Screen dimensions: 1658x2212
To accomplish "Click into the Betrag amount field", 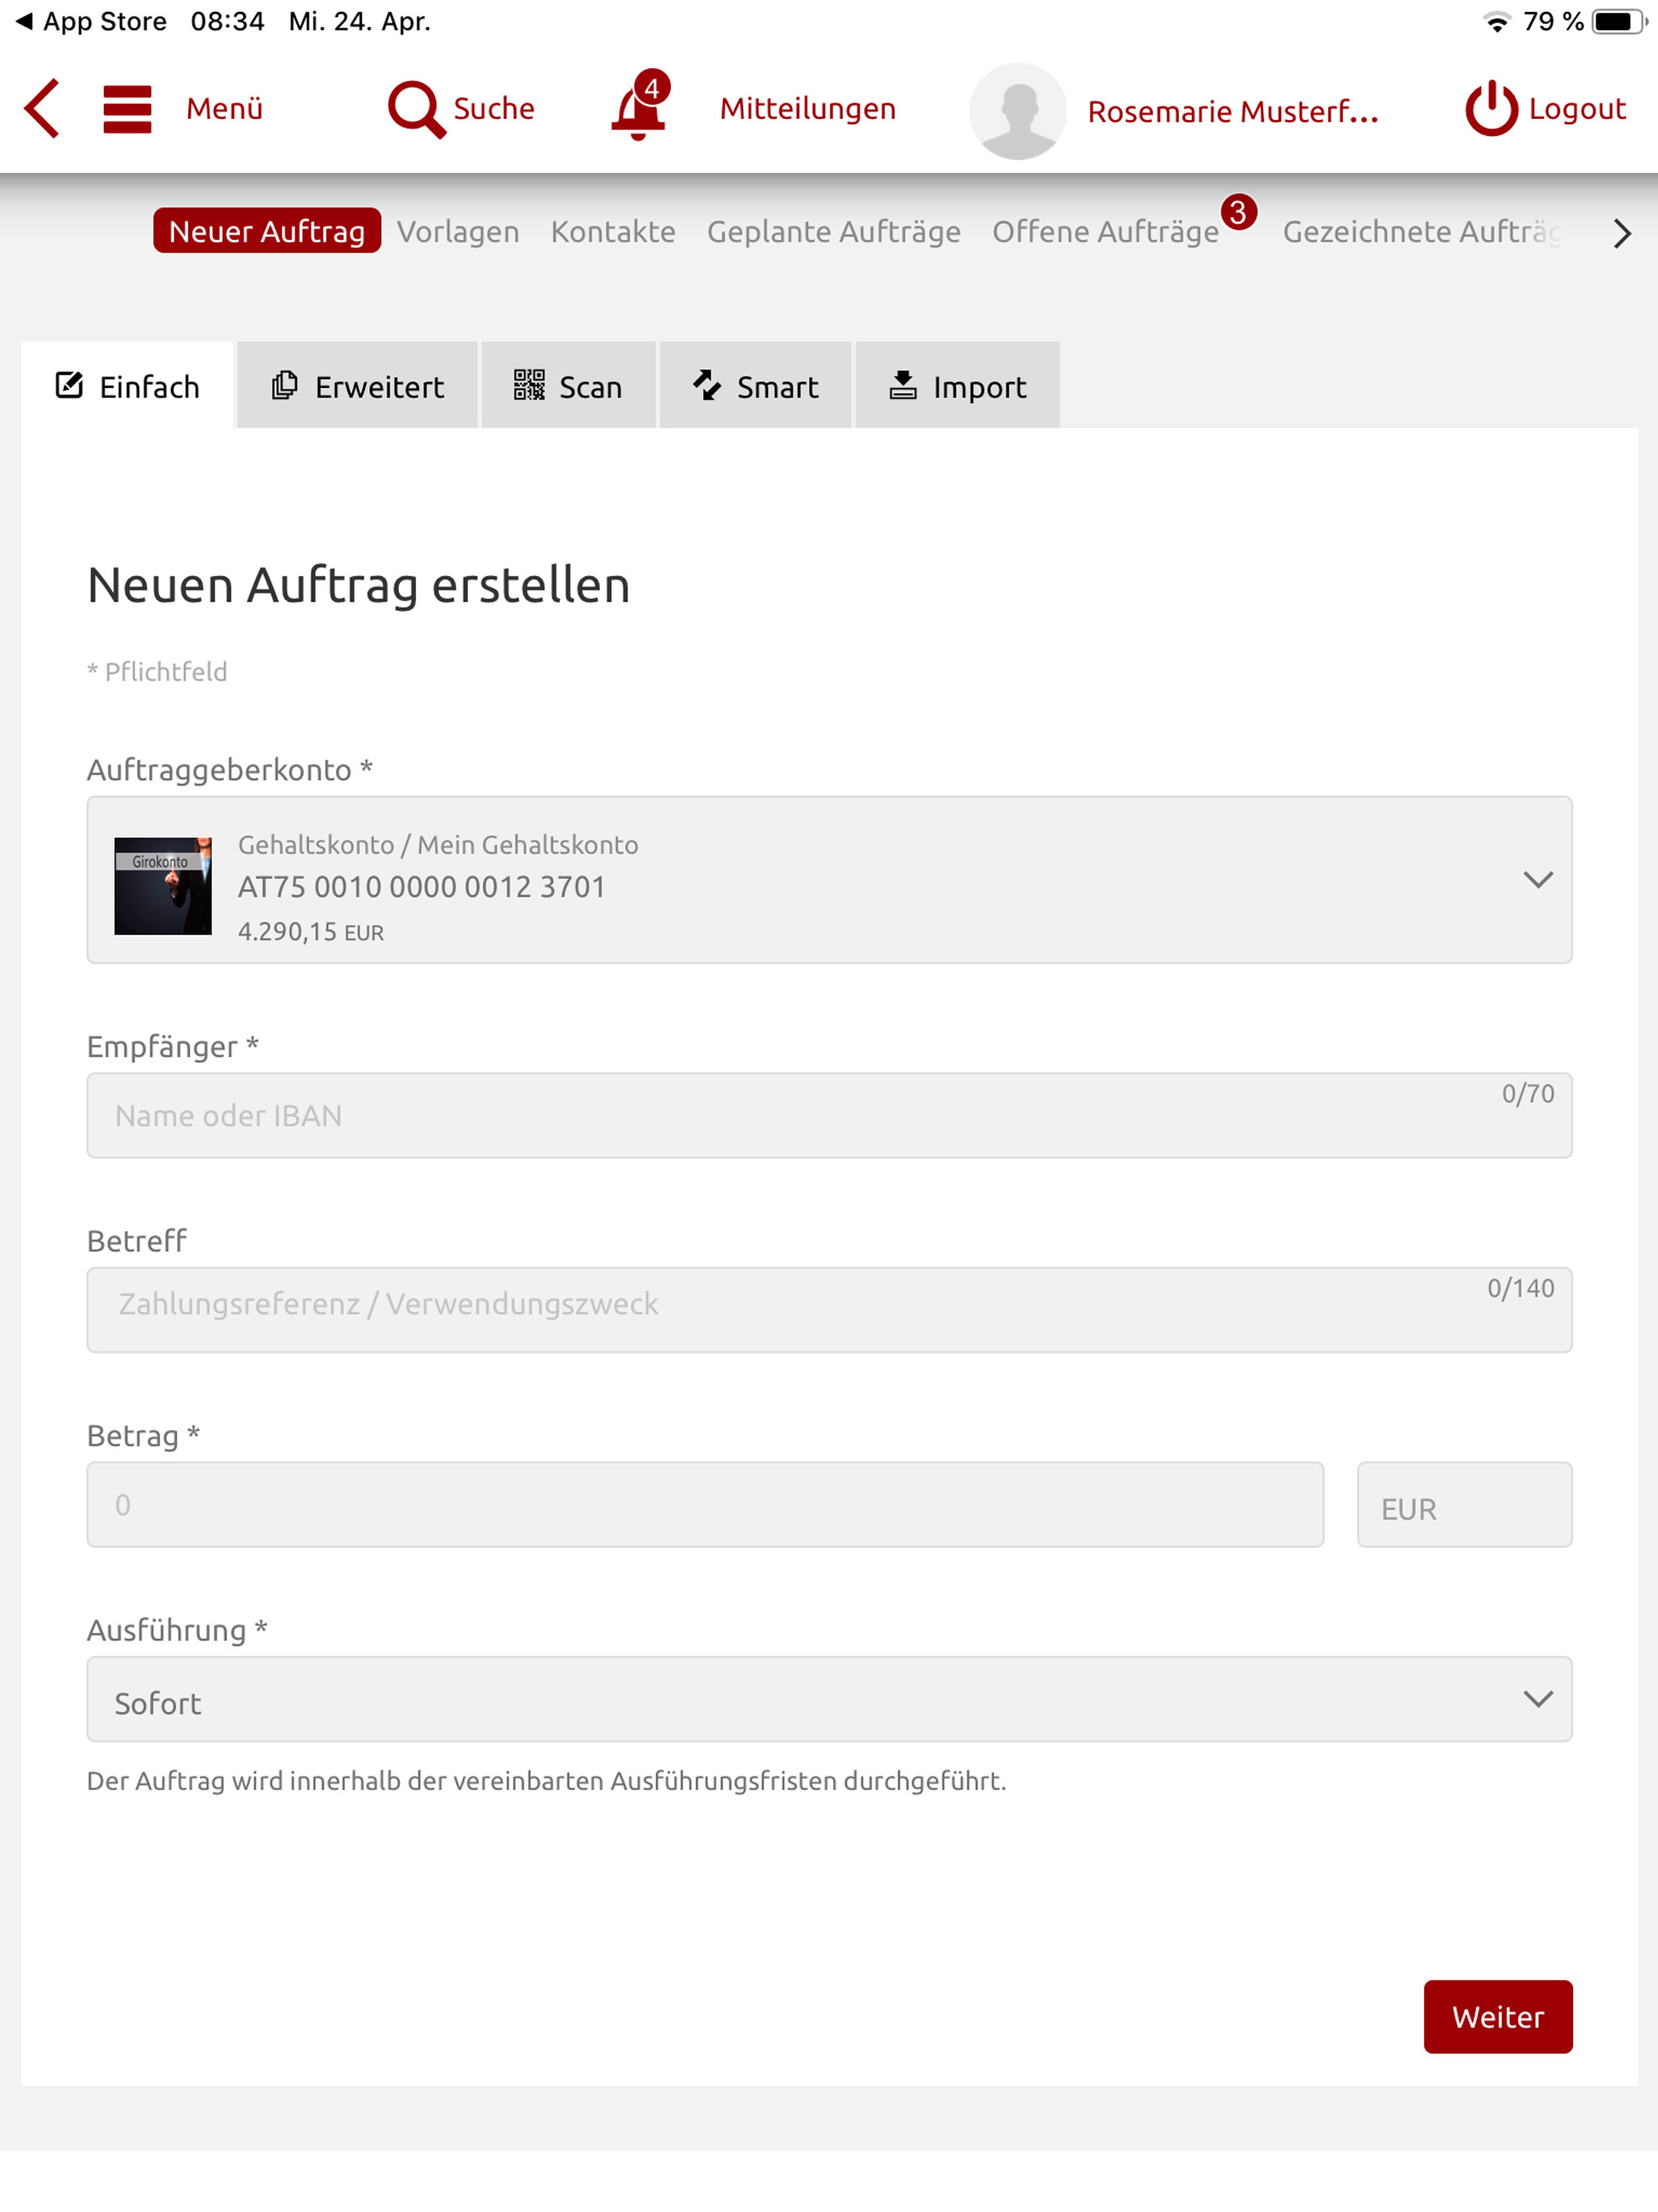I will (x=705, y=1505).
